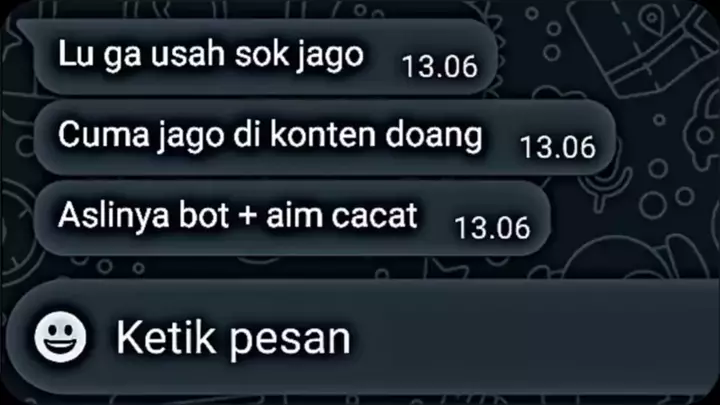Click the word "bot" in the third message
The image size is (720, 405).
(x=203, y=215)
